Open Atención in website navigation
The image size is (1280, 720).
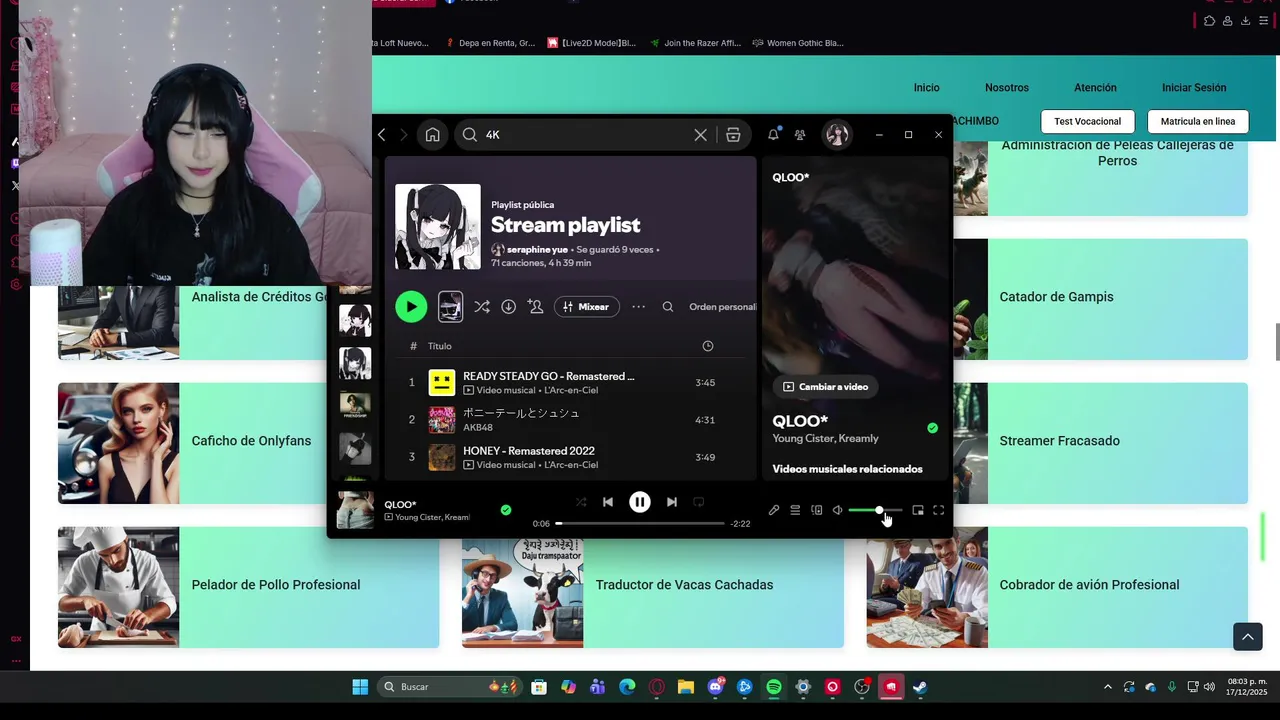pos(1095,88)
